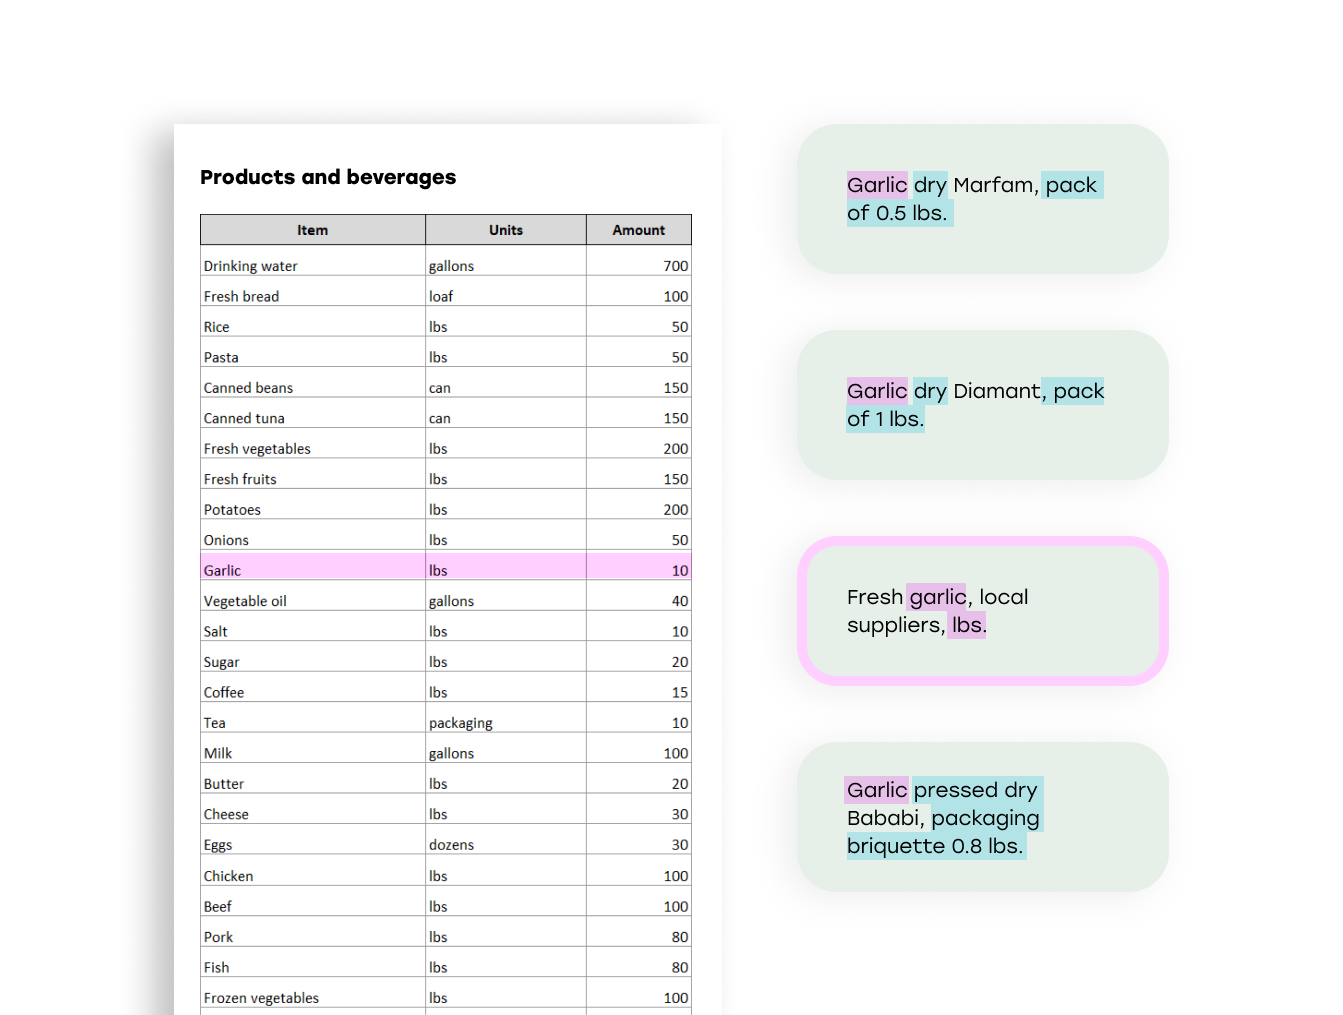Choose the 'Garlic dry Diamant' suggestion card
This screenshot has height=1015, width=1343.
983,405
